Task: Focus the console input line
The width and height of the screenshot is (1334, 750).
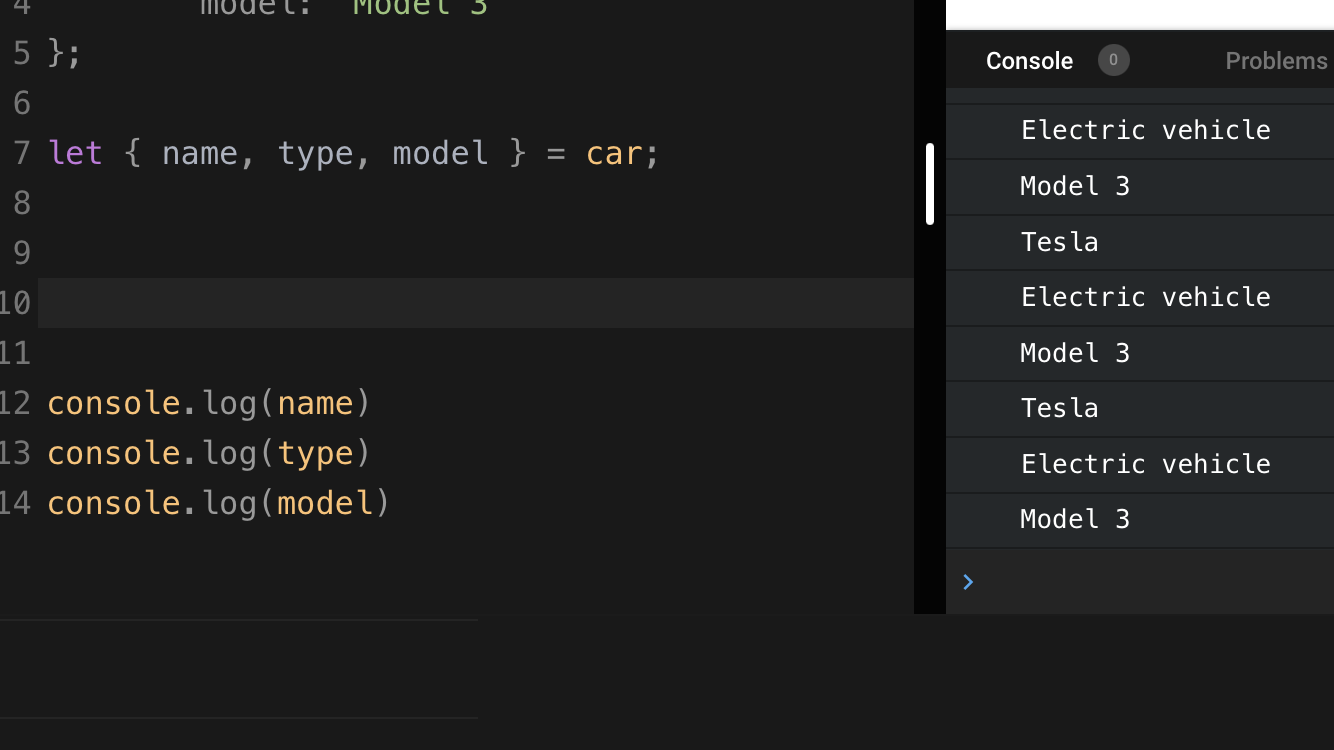Action: pos(1140,582)
